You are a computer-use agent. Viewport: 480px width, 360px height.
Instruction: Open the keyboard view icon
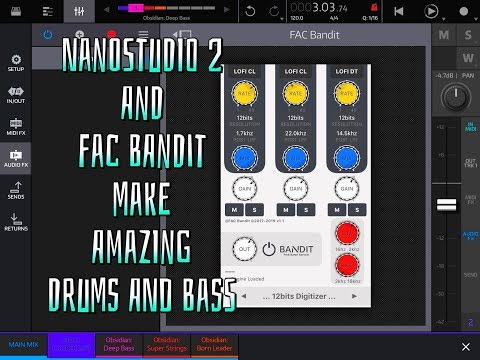(x=16, y=11)
